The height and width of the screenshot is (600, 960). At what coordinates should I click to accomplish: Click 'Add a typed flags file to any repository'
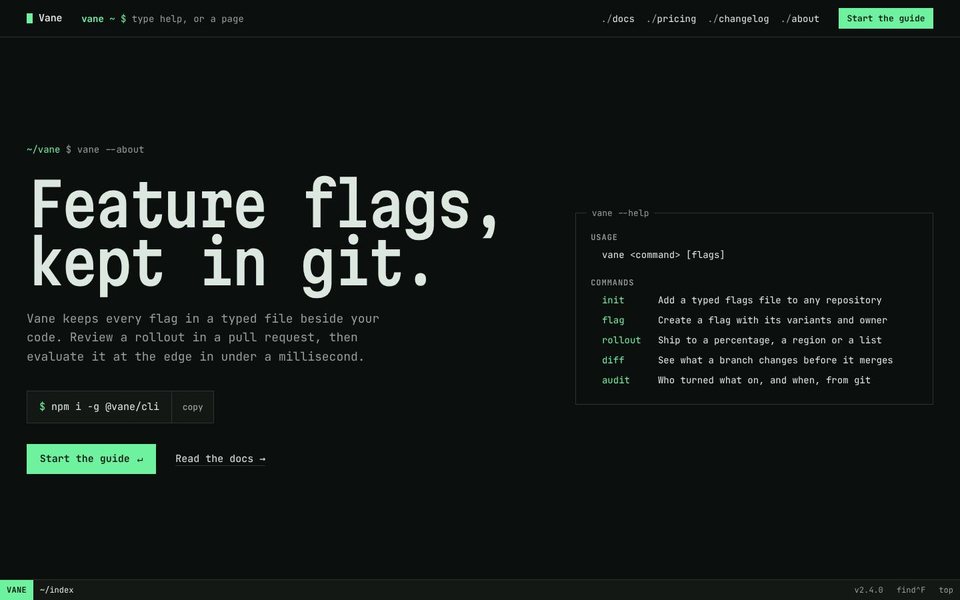tap(770, 300)
